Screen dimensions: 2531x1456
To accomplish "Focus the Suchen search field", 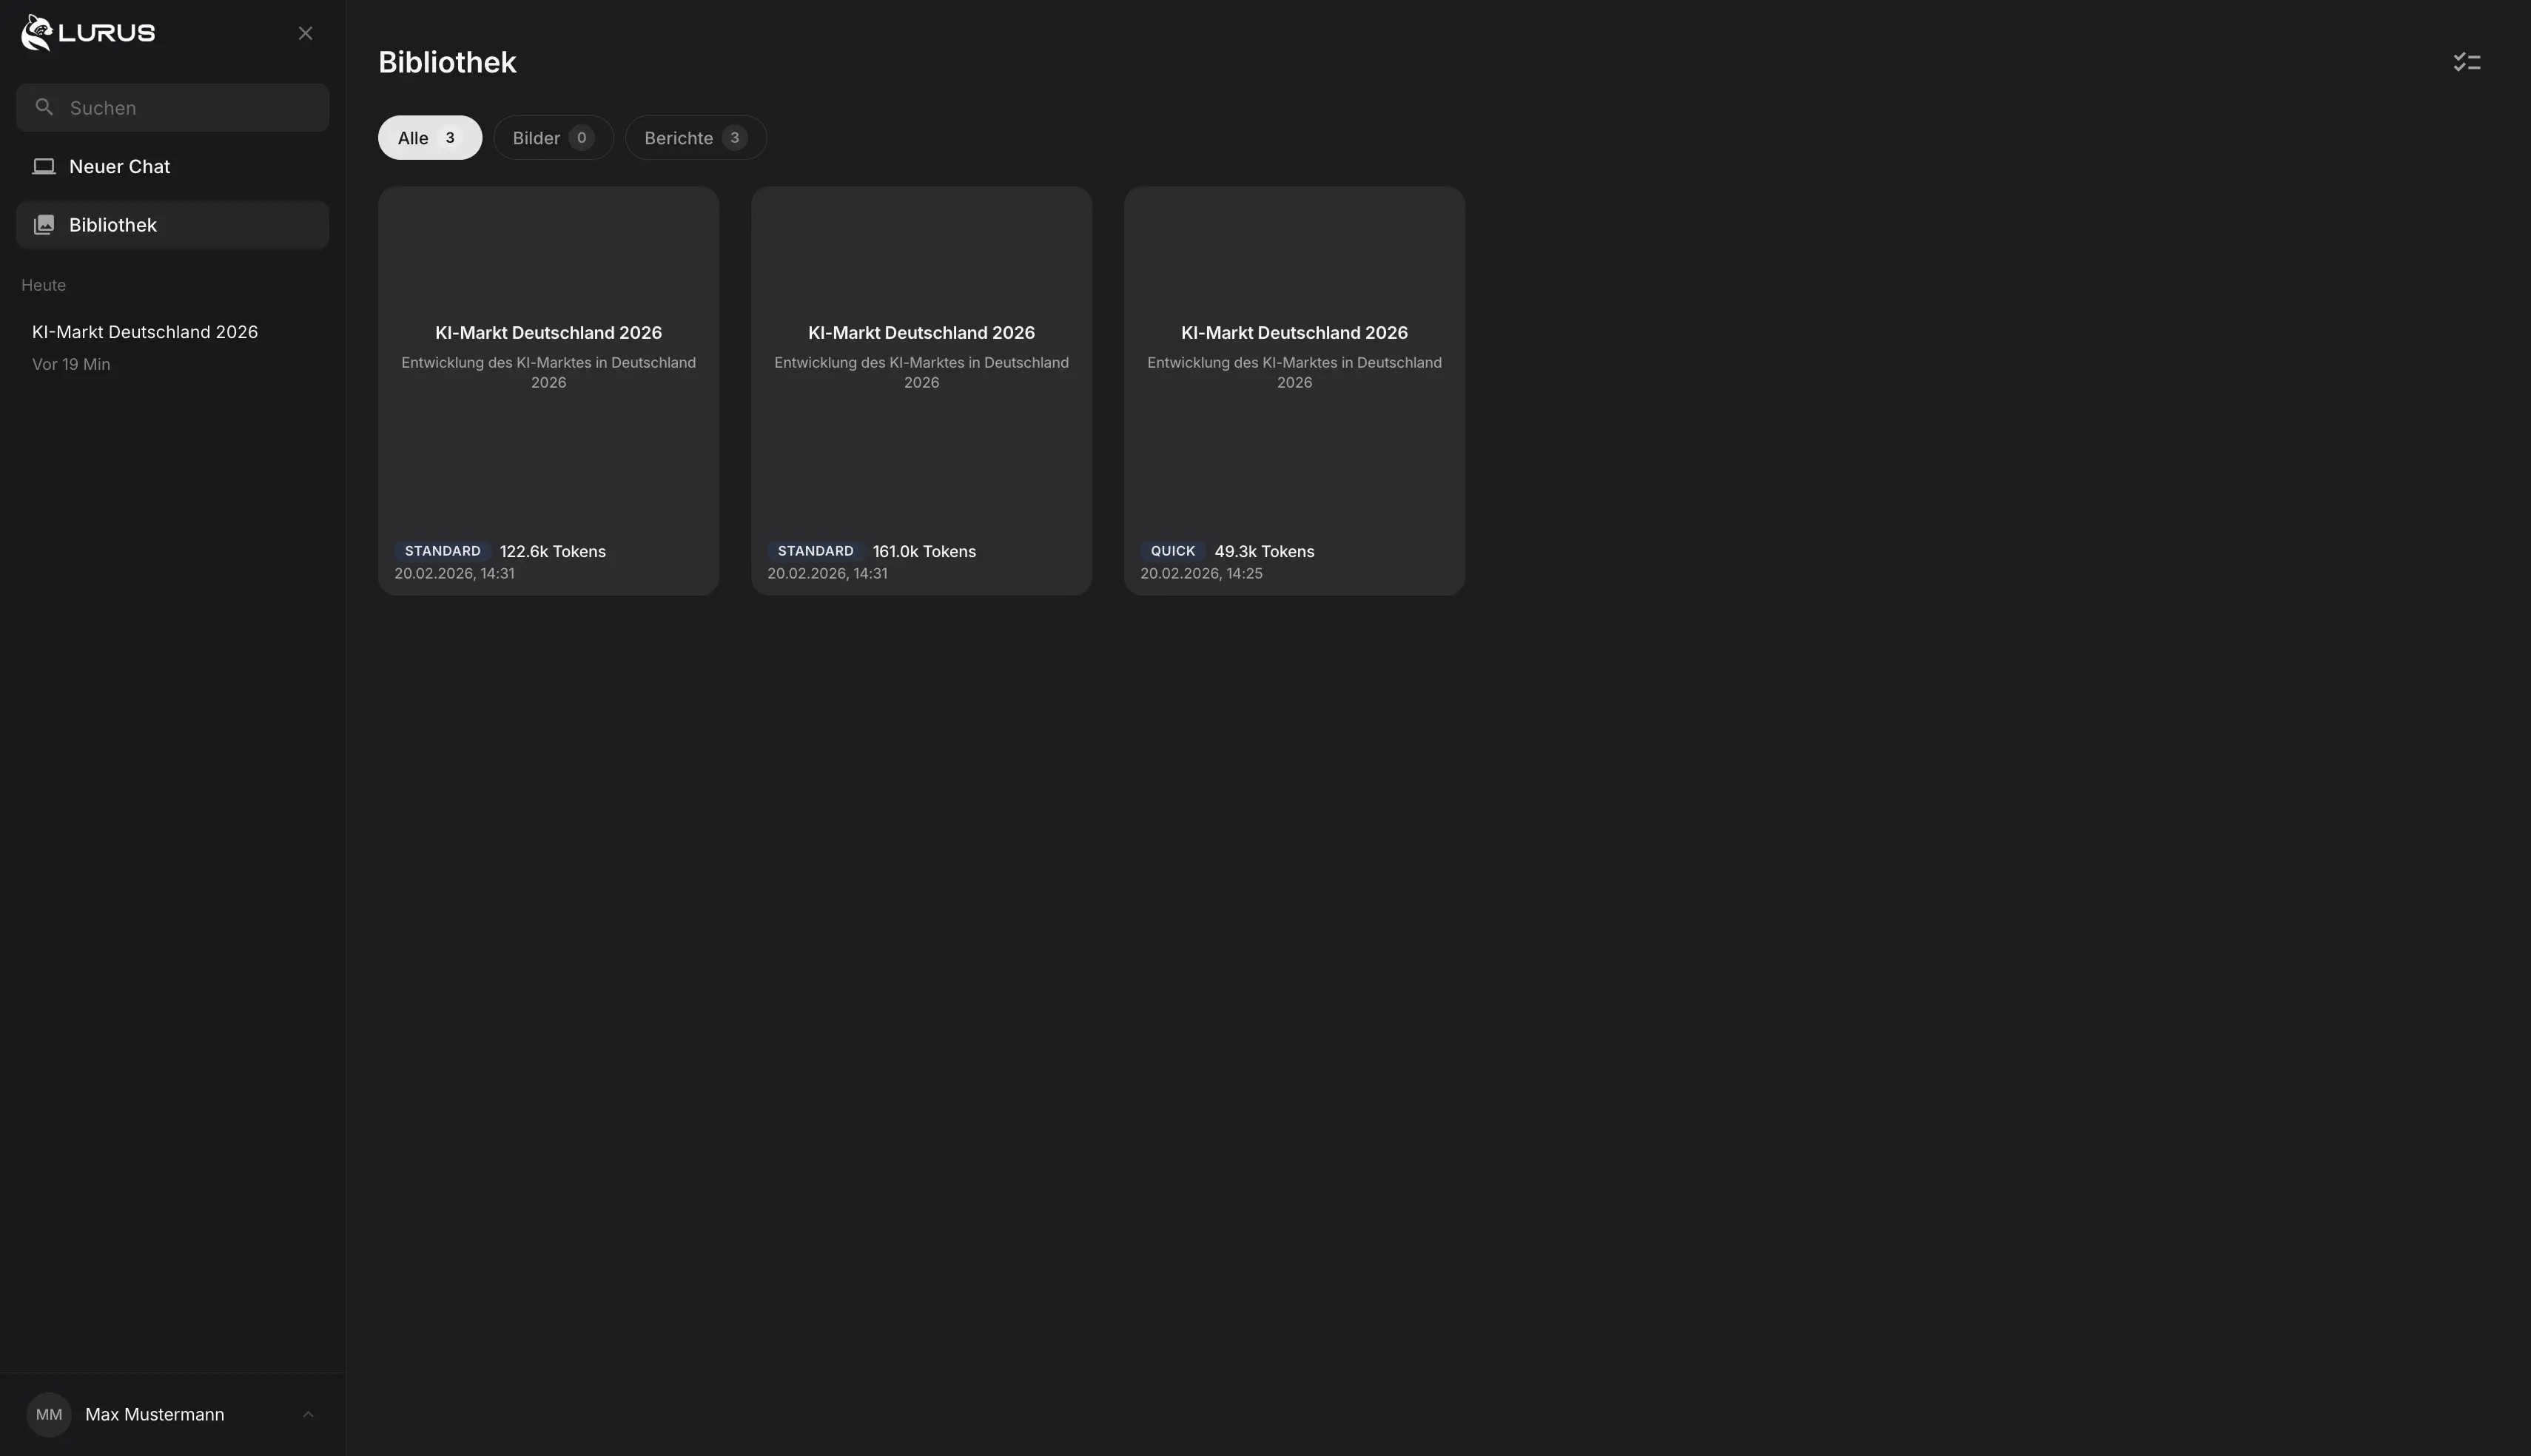I will pos(190,108).
